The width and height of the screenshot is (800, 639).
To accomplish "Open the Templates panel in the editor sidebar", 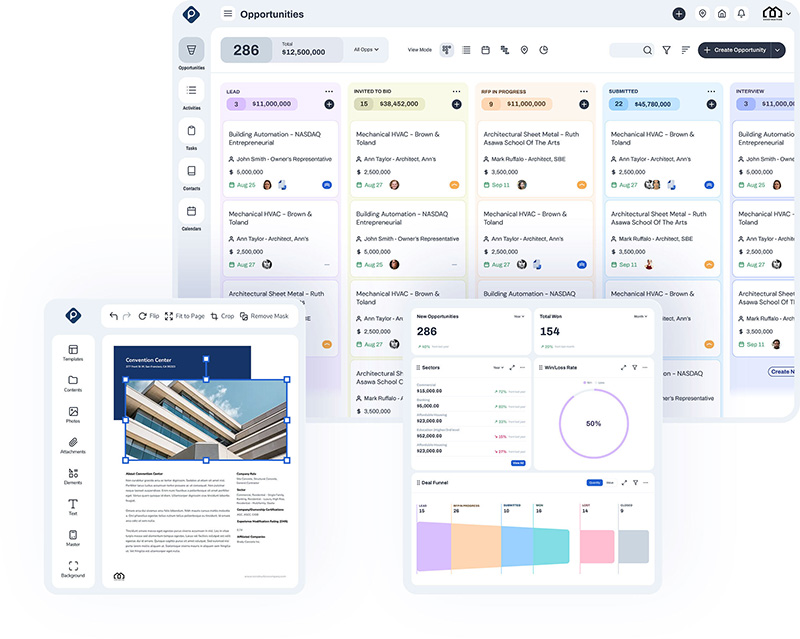I will pos(73,351).
